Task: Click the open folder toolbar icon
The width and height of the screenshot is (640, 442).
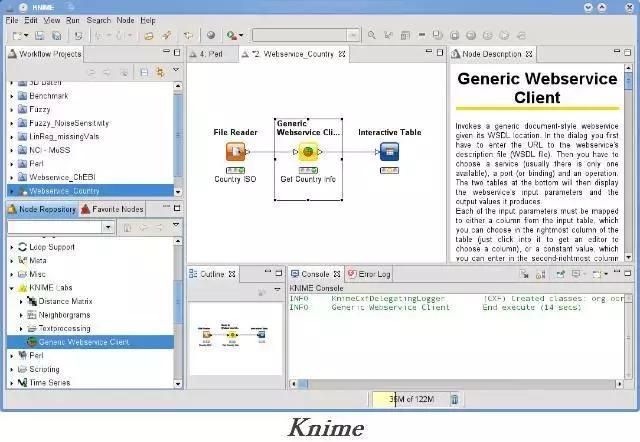Action: point(149,36)
